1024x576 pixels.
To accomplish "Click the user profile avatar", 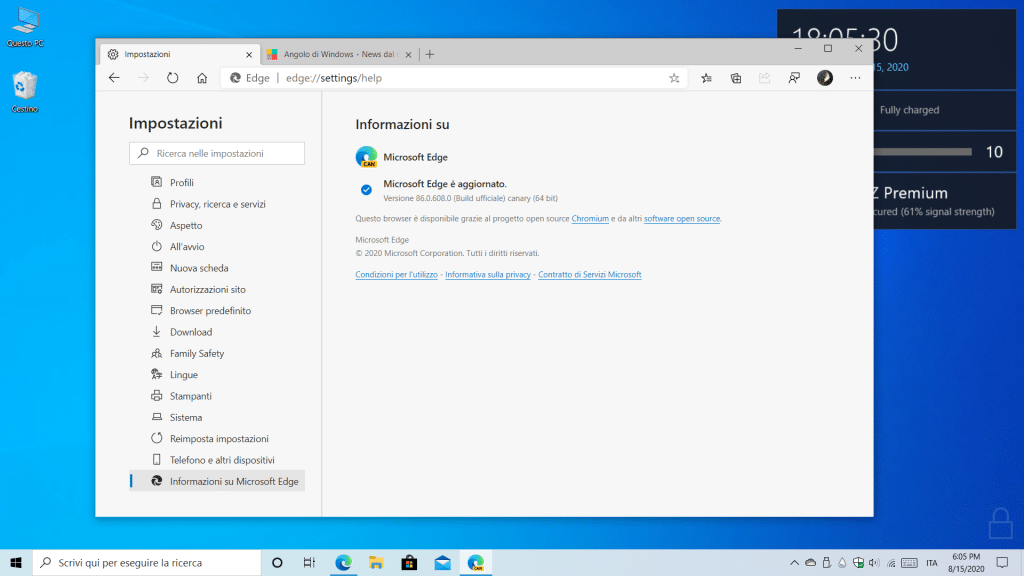I will coord(825,78).
